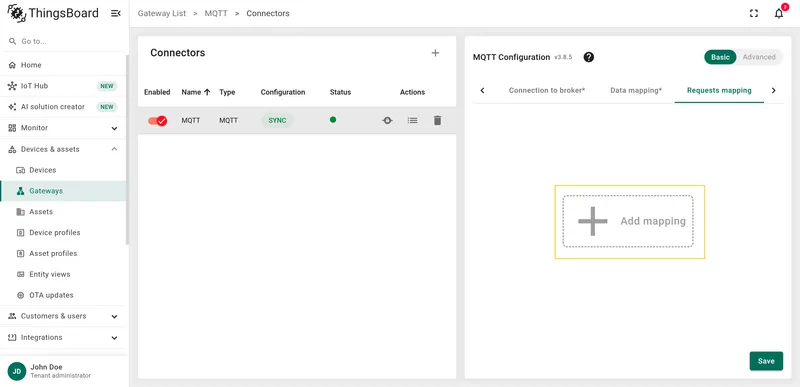The width and height of the screenshot is (800, 387).
Task: Click the ThingsBoard logo
Action: [x=53, y=13]
